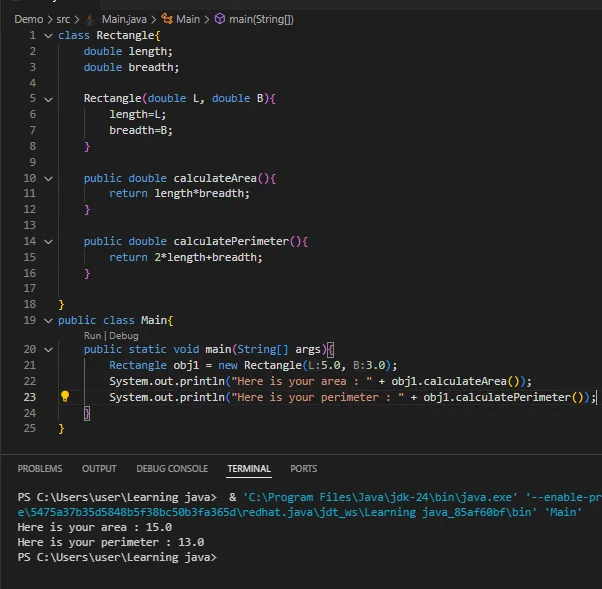Click calculatePerimeter method name on line 14
The height and width of the screenshot is (589, 602).
(x=231, y=241)
